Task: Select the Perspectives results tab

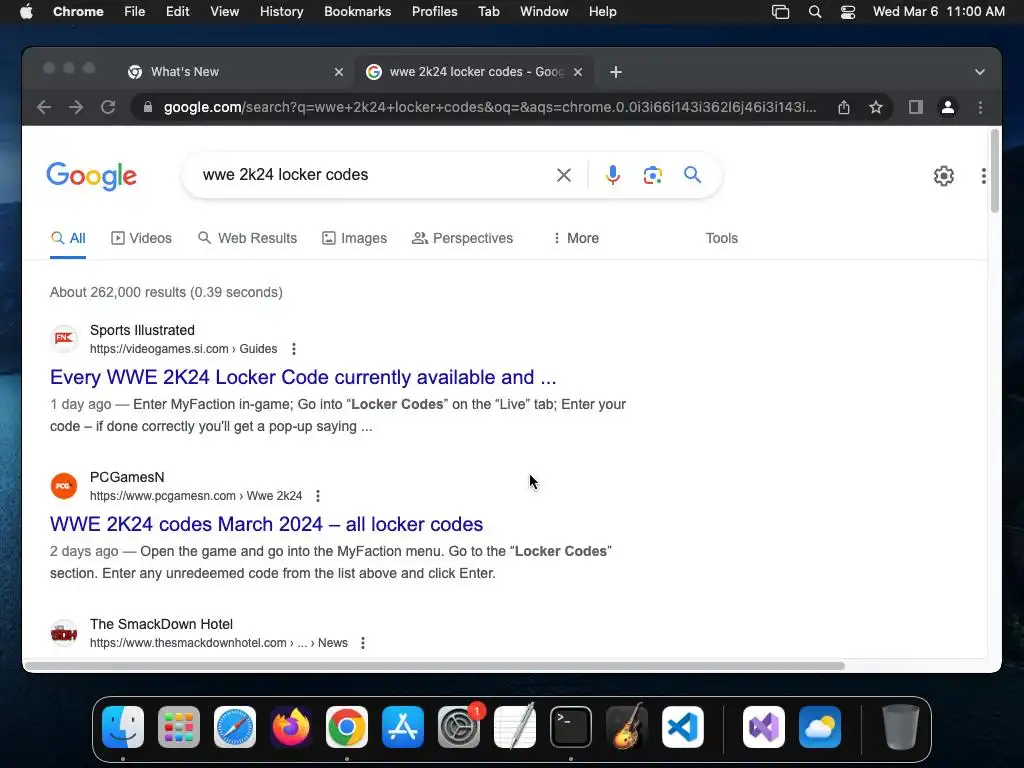Action: (462, 238)
